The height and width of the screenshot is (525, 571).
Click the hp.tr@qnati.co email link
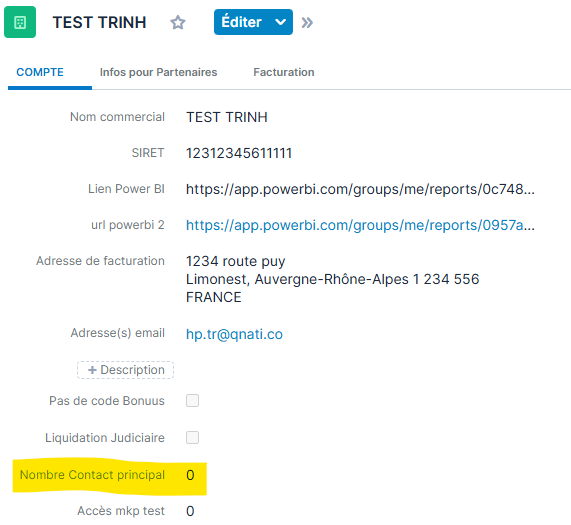point(234,334)
